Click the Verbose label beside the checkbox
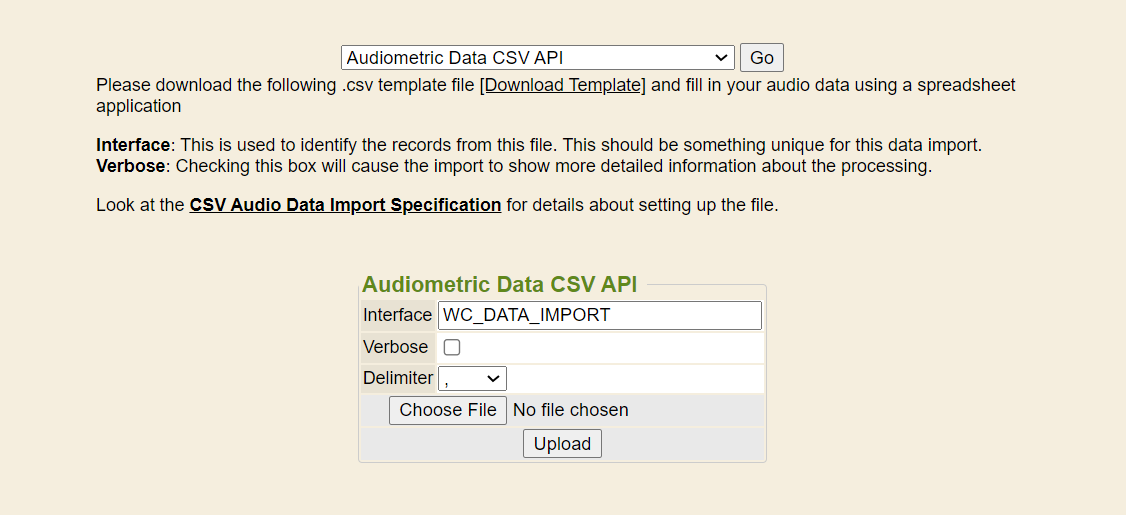The image size is (1126, 515). tap(395, 347)
